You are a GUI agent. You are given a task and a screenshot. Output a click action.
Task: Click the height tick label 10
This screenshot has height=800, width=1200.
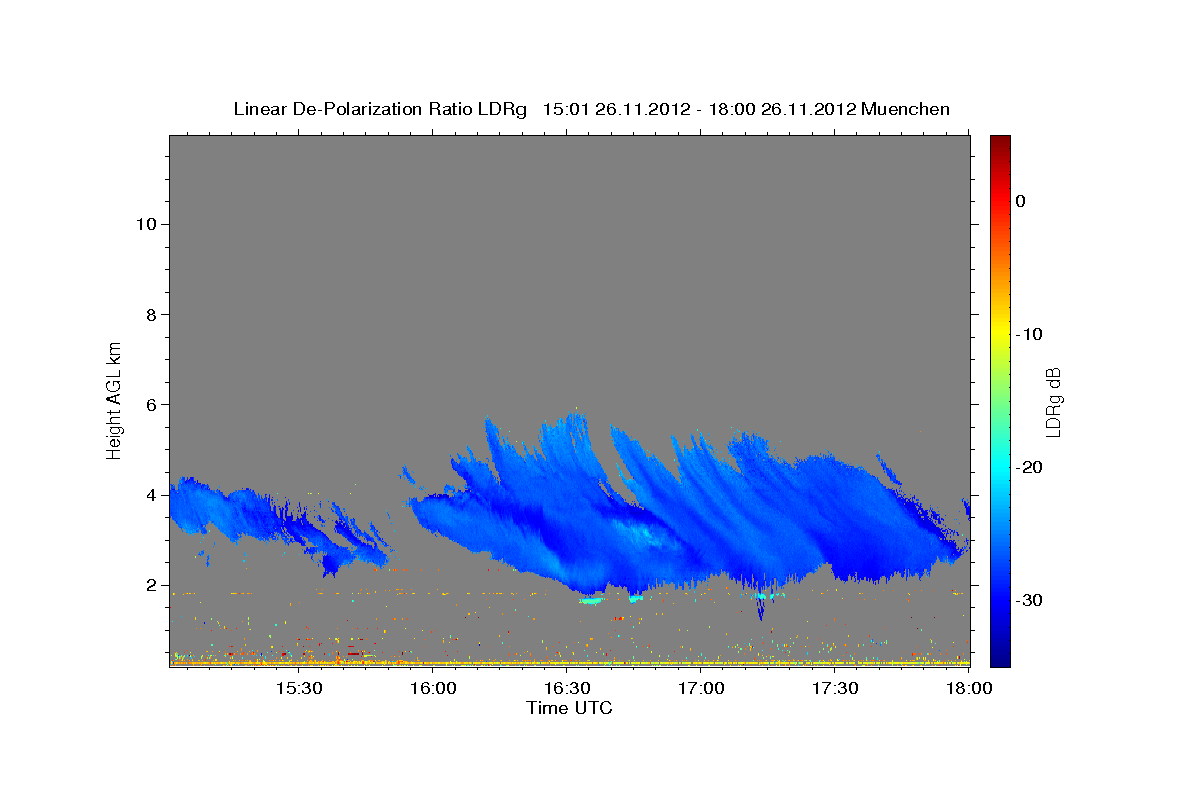coord(145,224)
